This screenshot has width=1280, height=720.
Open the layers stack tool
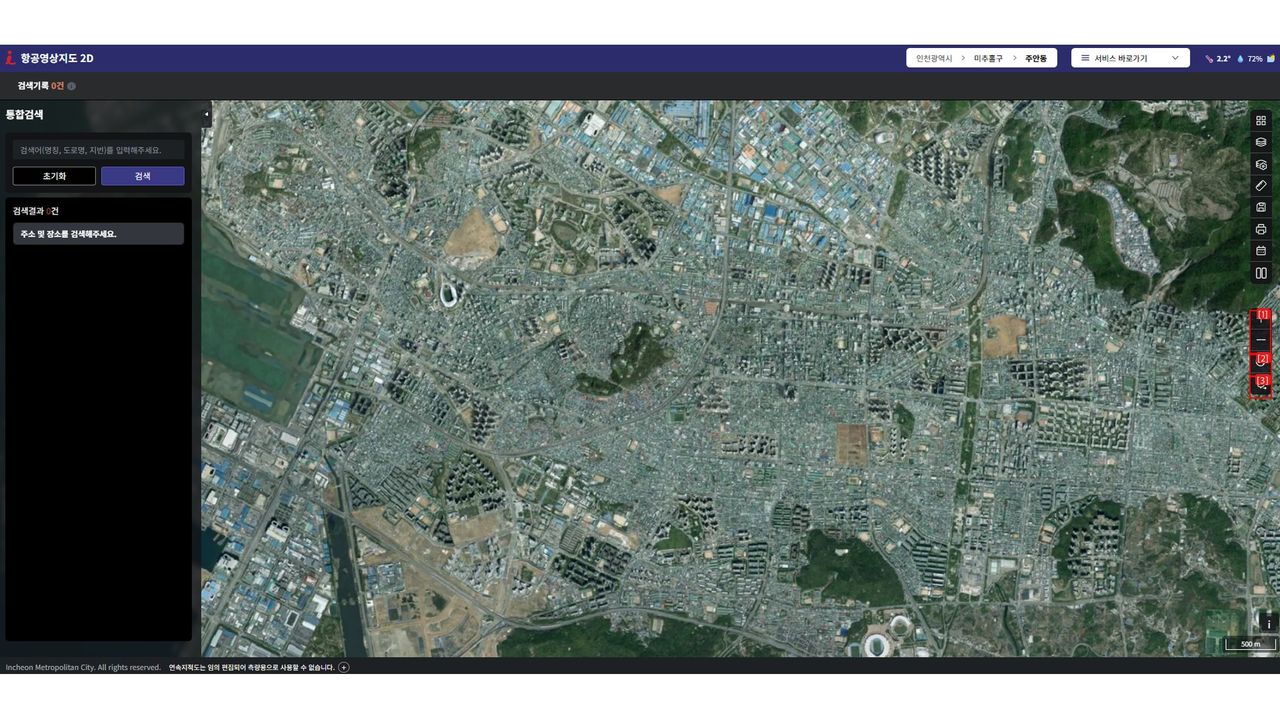(1261, 142)
